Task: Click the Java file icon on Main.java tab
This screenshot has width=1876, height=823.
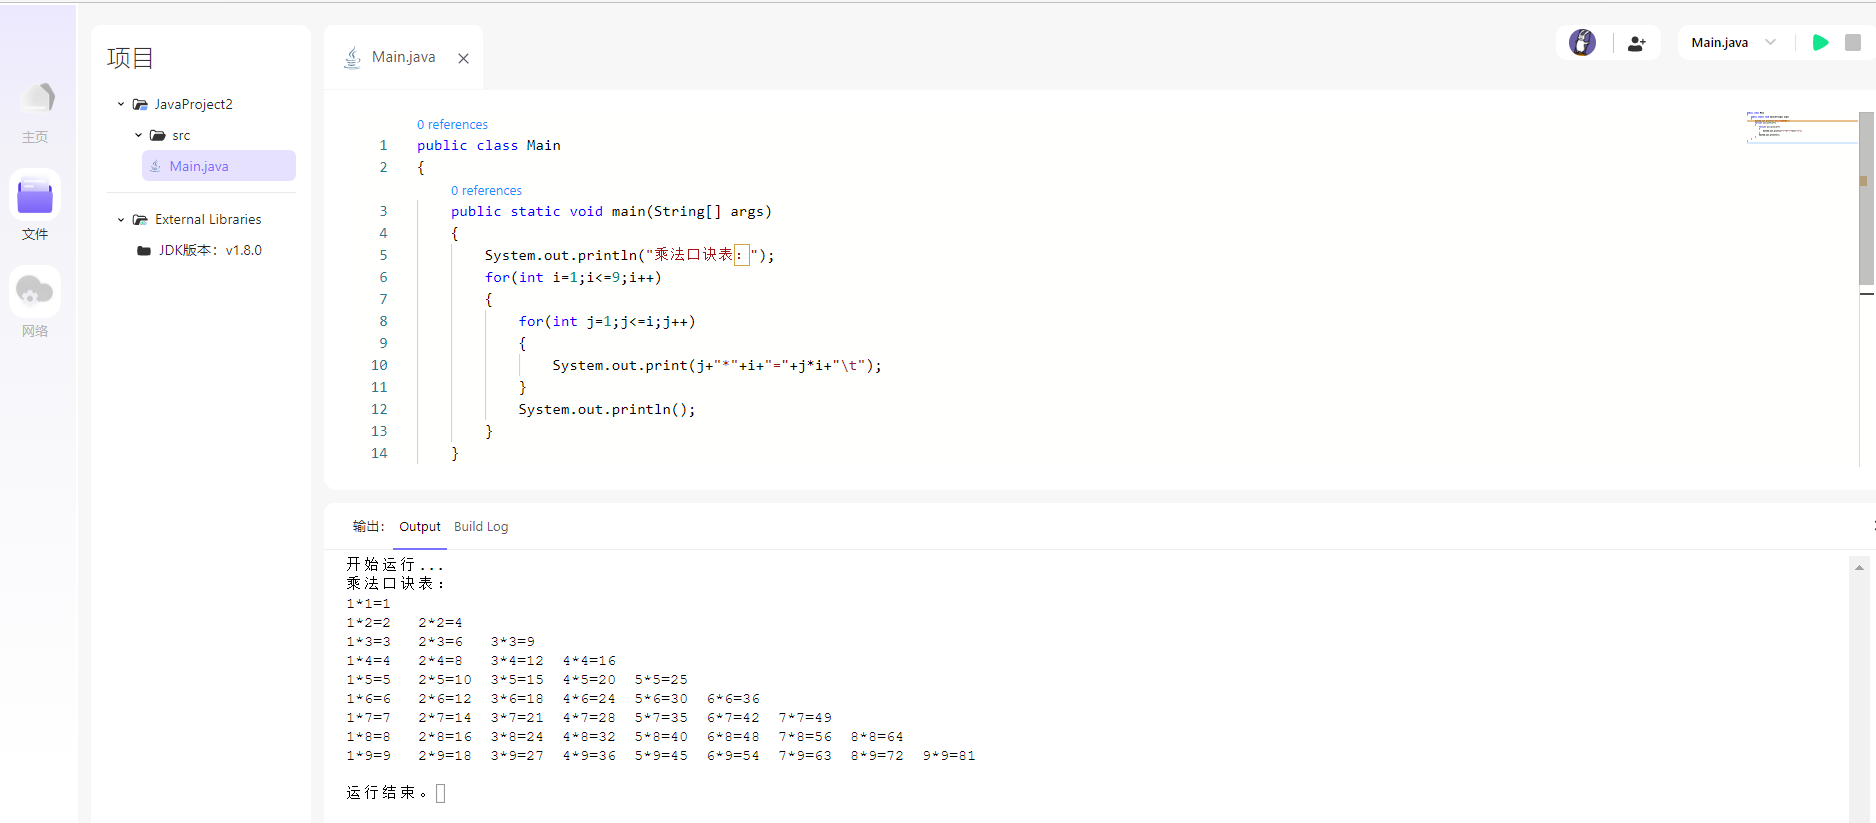Action: 352,58
